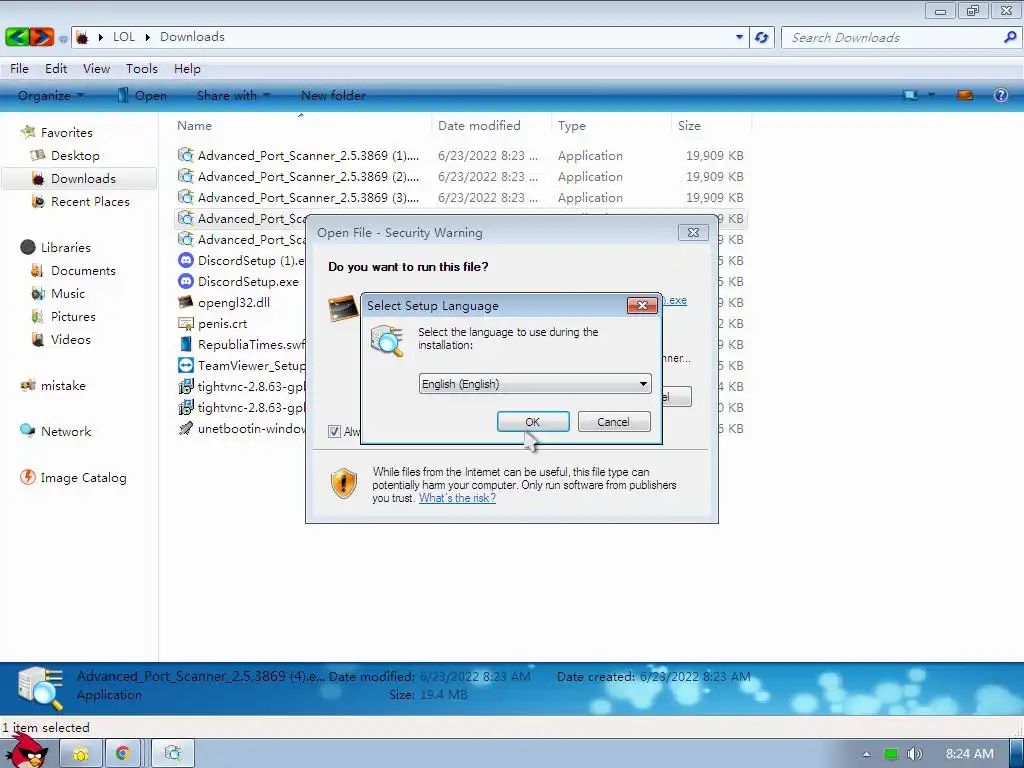Show hidden tray icons arrow
Image resolution: width=1024 pixels, height=768 pixels.
[x=866, y=754]
